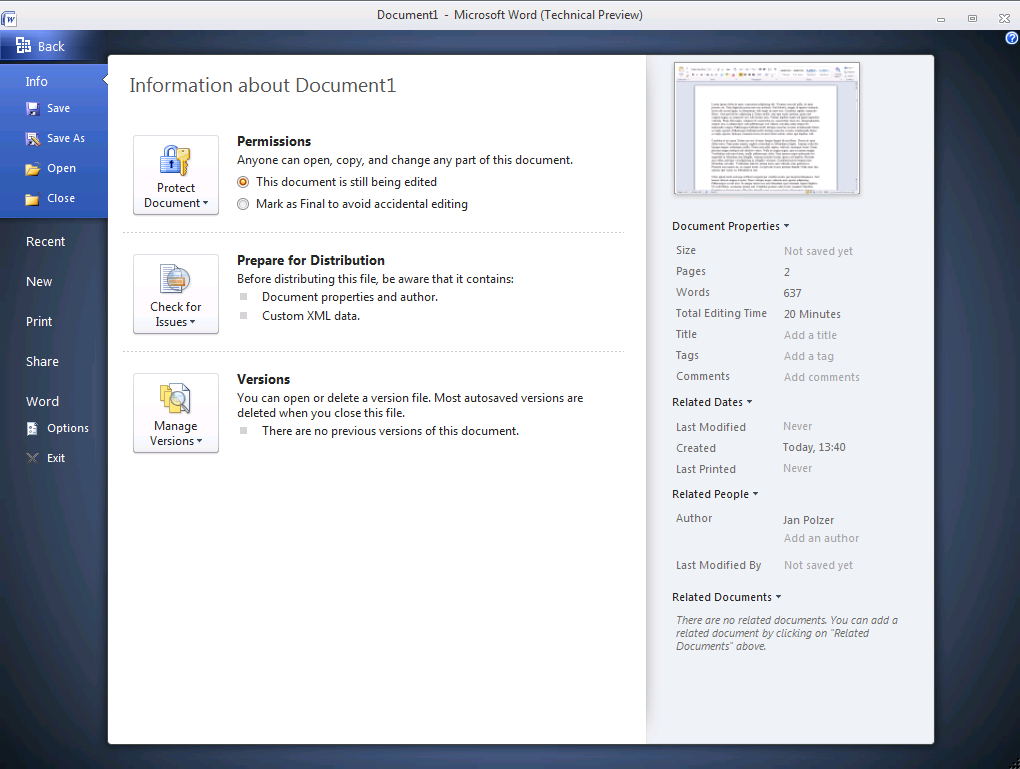Restore down the Word window
The width and height of the screenshot is (1020, 769).
pos(973,19)
